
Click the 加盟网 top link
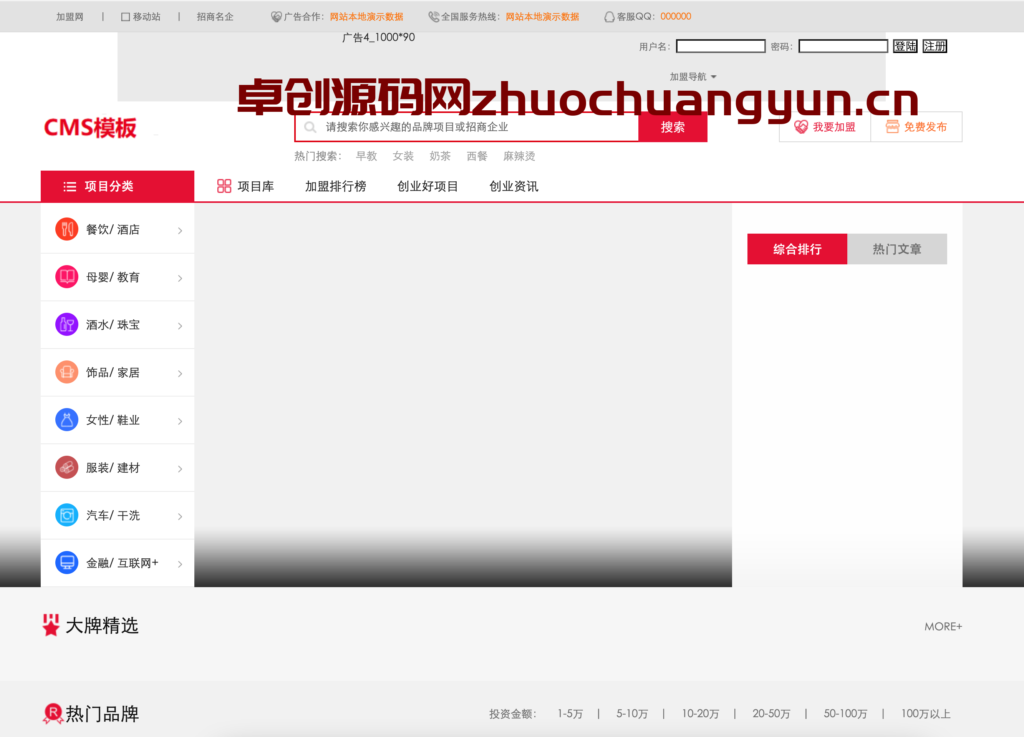[70, 17]
